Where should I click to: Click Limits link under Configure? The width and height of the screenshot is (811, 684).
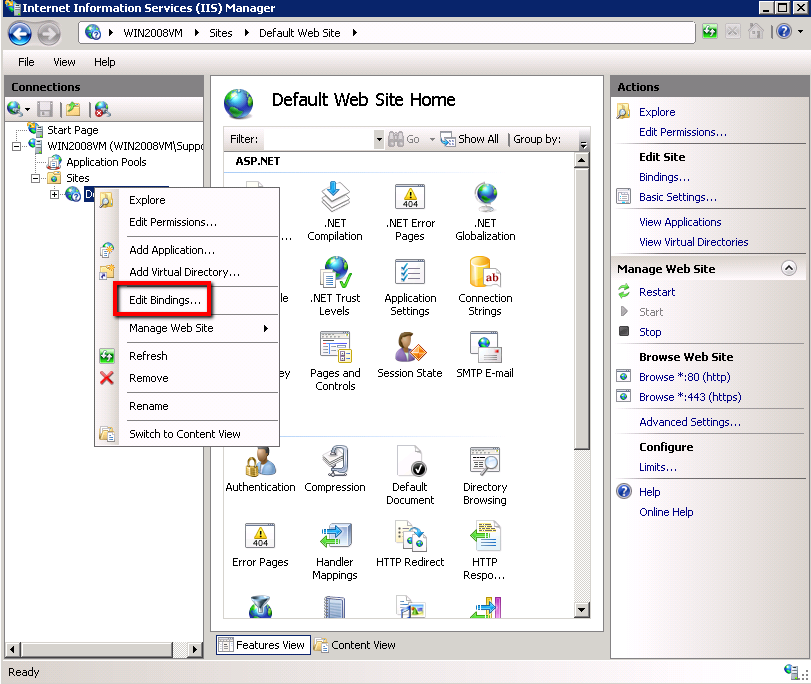point(657,467)
